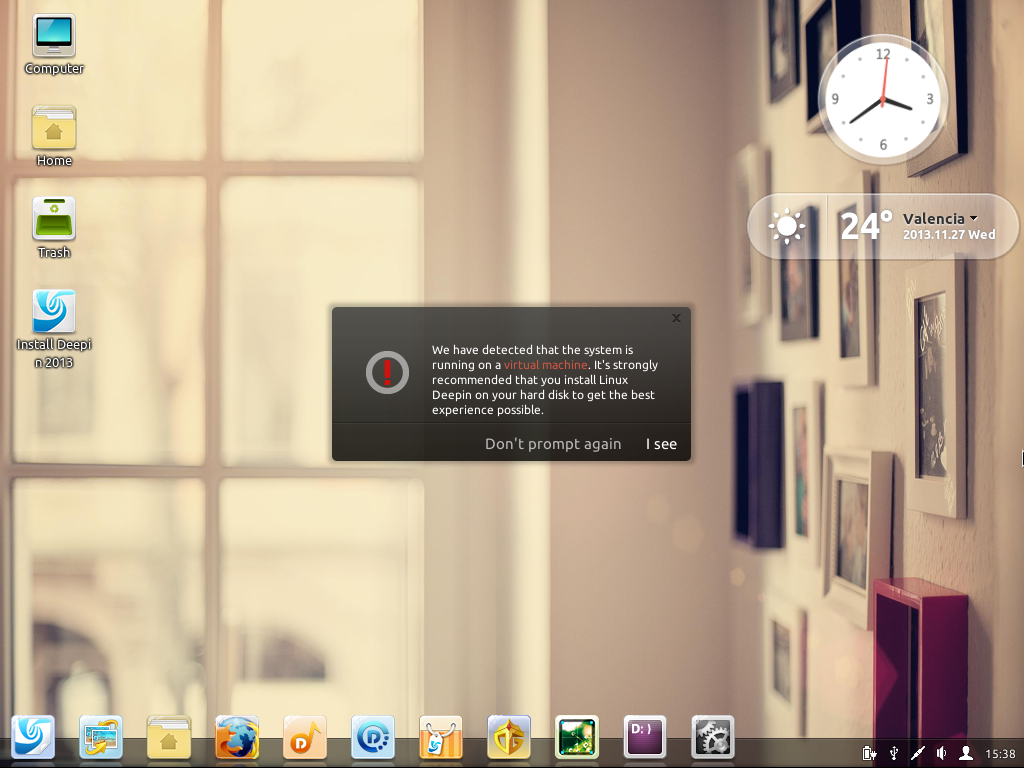Launch Firefox from the dock
This screenshot has width=1024, height=768.
236,737
